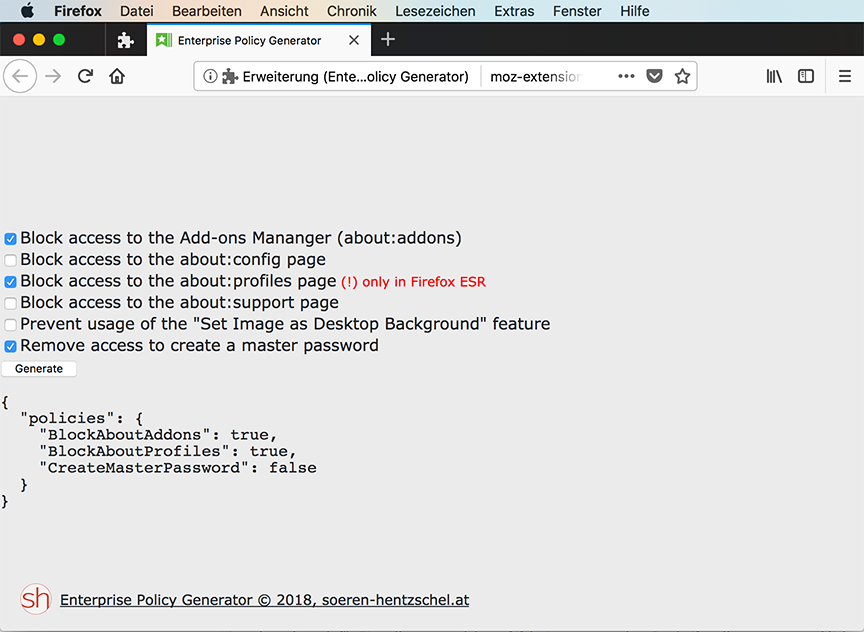The height and width of the screenshot is (632, 864).
Task: Click the "policies": { line
Action: pyautogui.click(x=82, y=418)
